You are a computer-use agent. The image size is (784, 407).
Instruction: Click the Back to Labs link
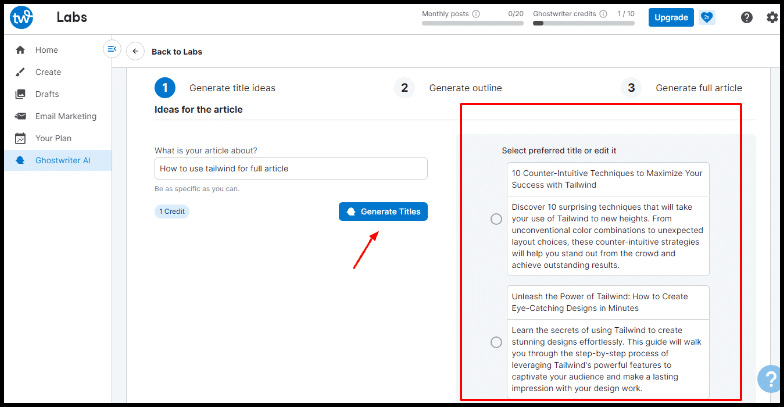click(x=176, y=52)
